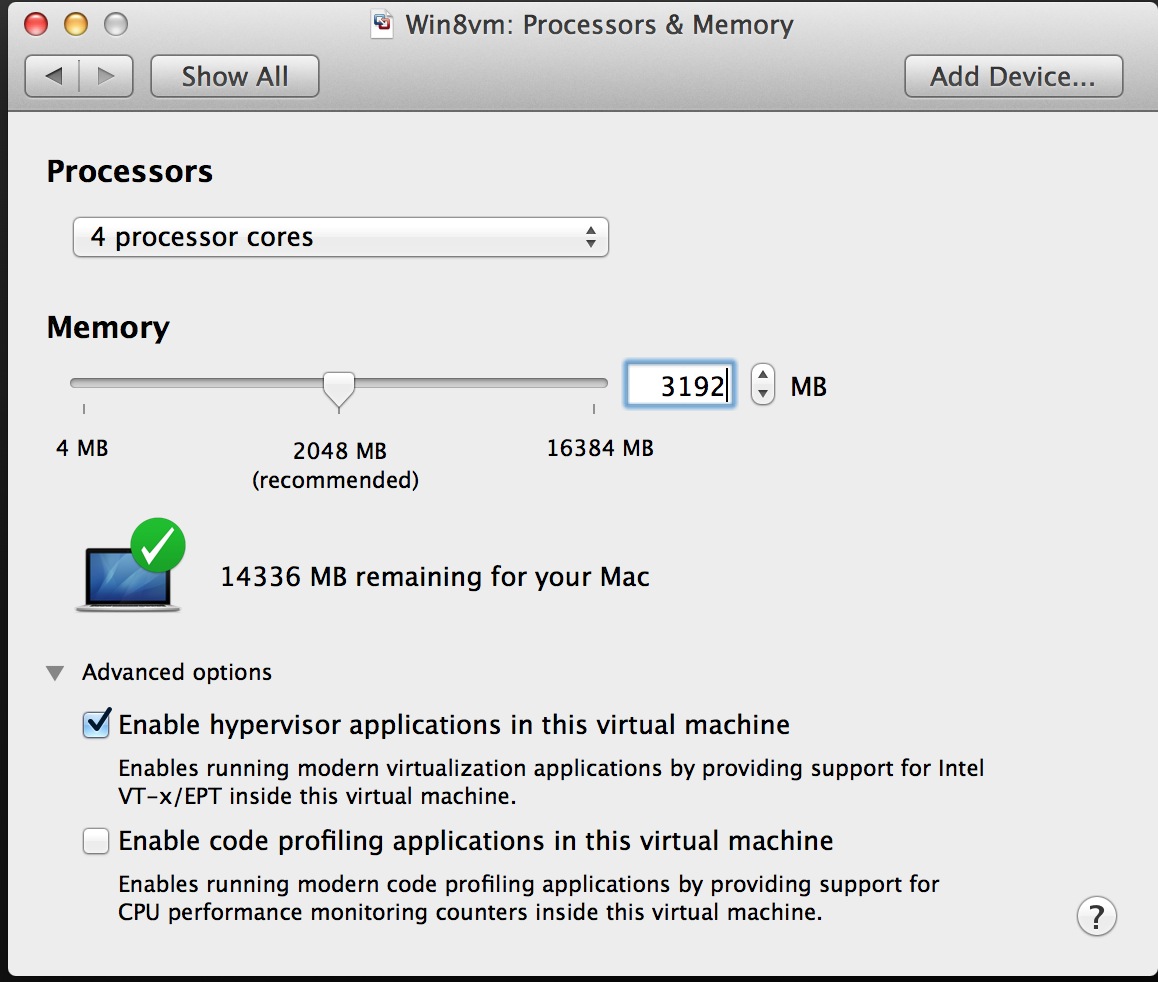
Task: Click the help question mark button
Action: point(1096,915)
